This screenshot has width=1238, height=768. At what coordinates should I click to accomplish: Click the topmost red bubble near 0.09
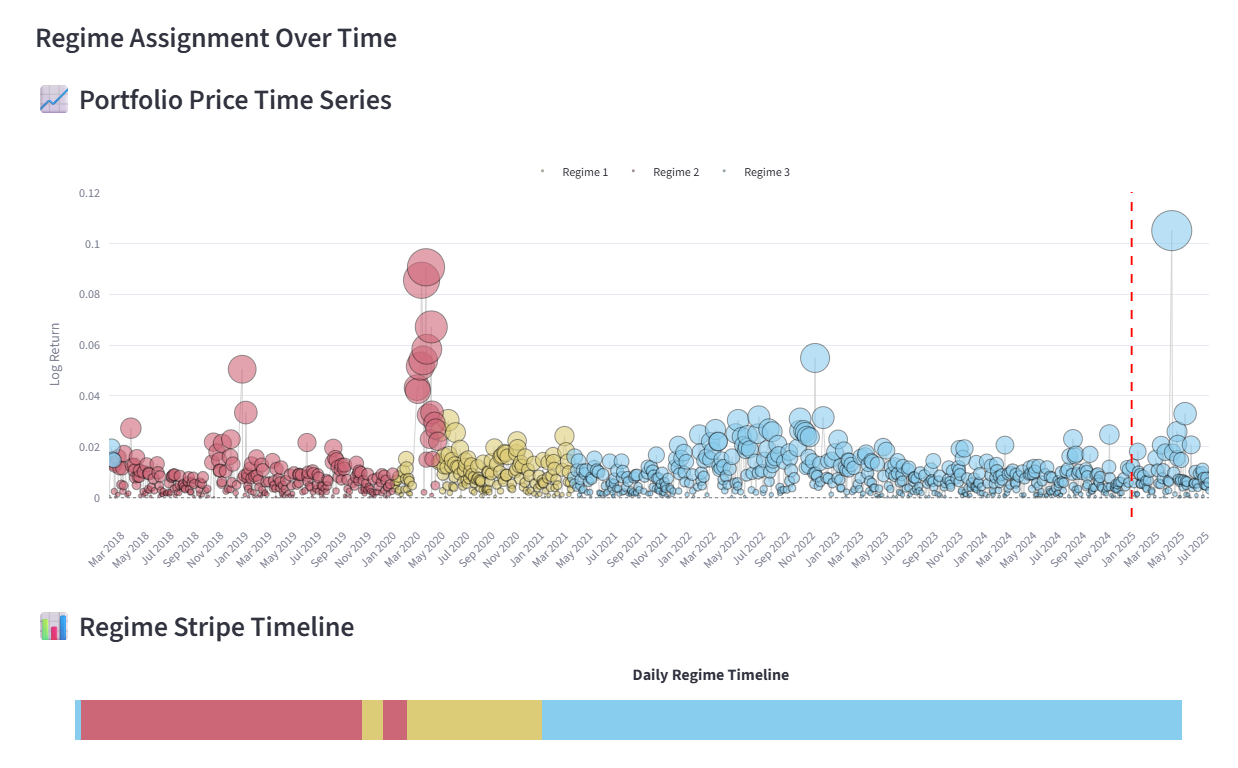[x=426, y=267]
